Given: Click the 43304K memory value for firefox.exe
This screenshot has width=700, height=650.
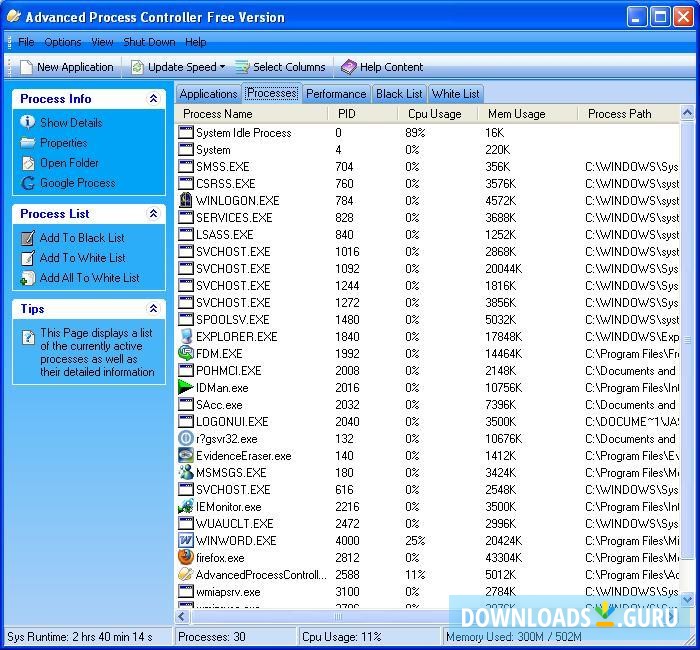Looking at the screenshot, I should pyautogui.click(x=504, y=558).
